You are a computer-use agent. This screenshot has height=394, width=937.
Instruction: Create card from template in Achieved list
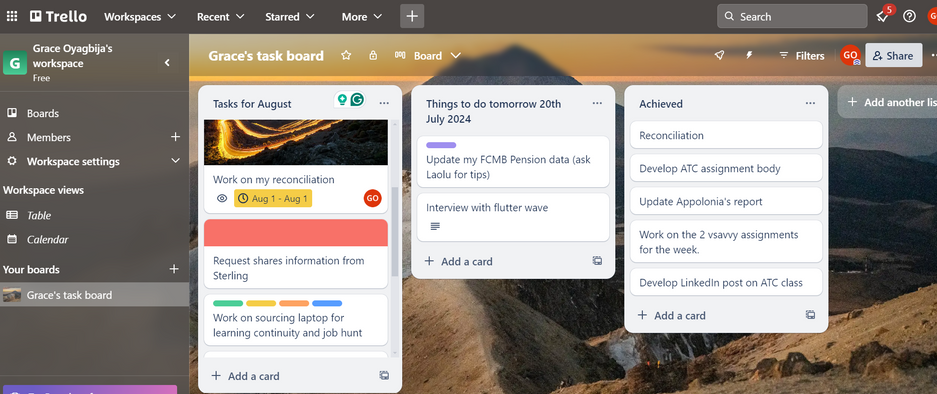coord(810,314)
